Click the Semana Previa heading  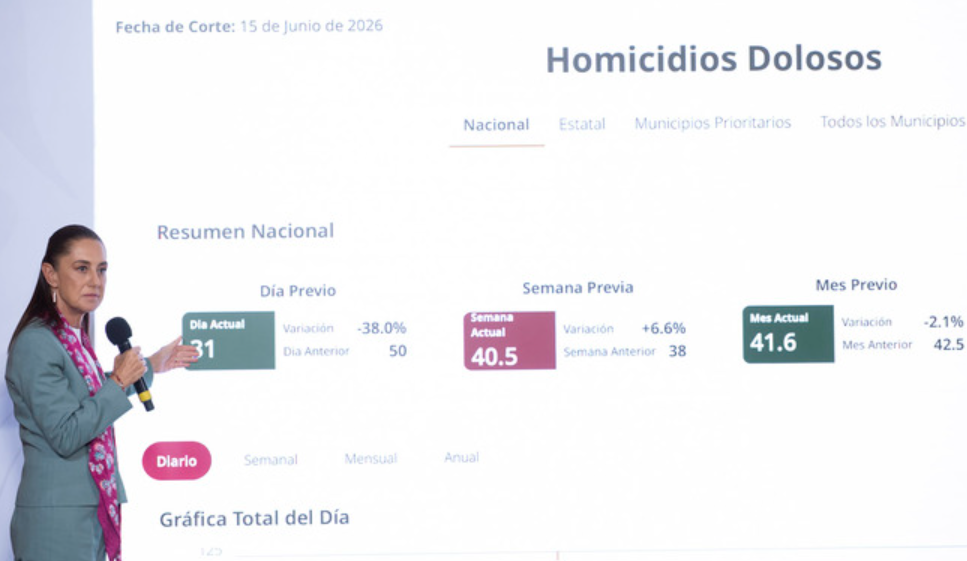click(577, 288)
